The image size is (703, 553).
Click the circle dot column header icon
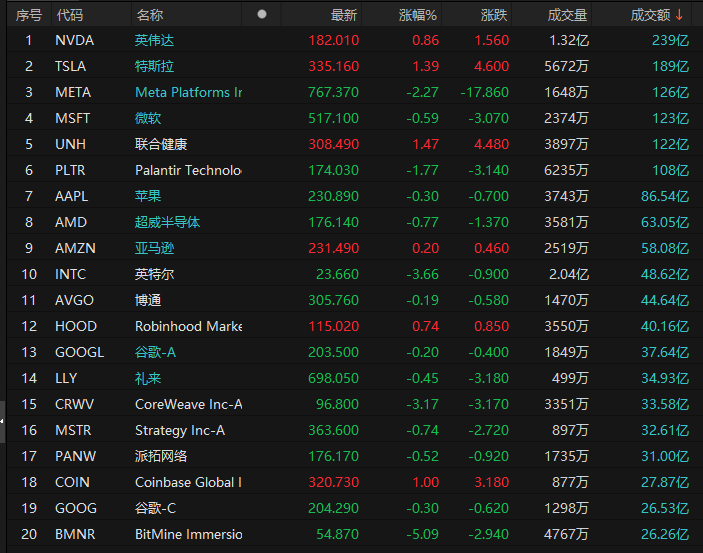click(x=262, y=14)
